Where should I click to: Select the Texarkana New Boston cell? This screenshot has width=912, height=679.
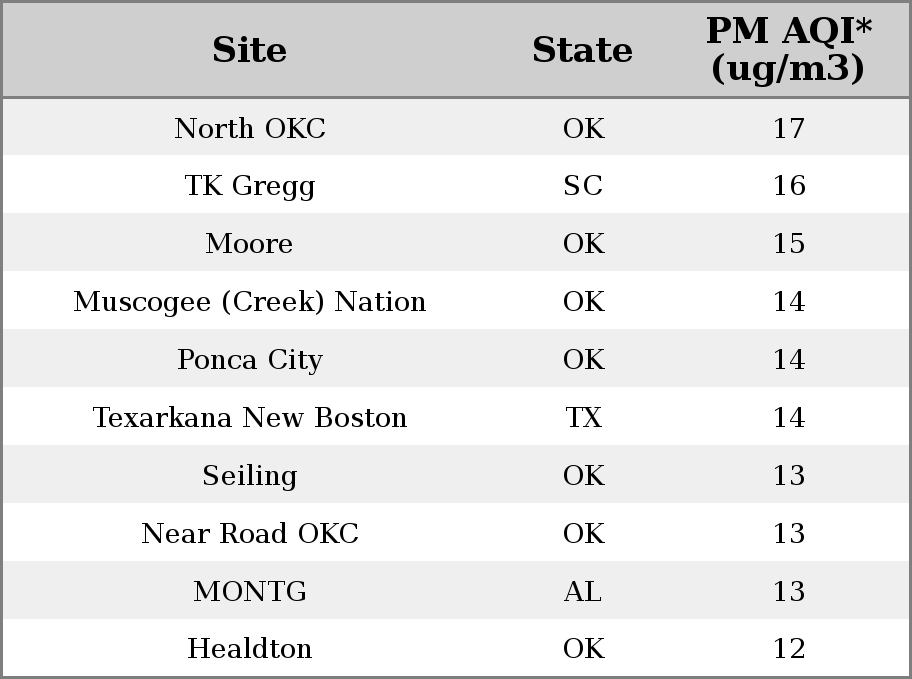coord(250,417)
